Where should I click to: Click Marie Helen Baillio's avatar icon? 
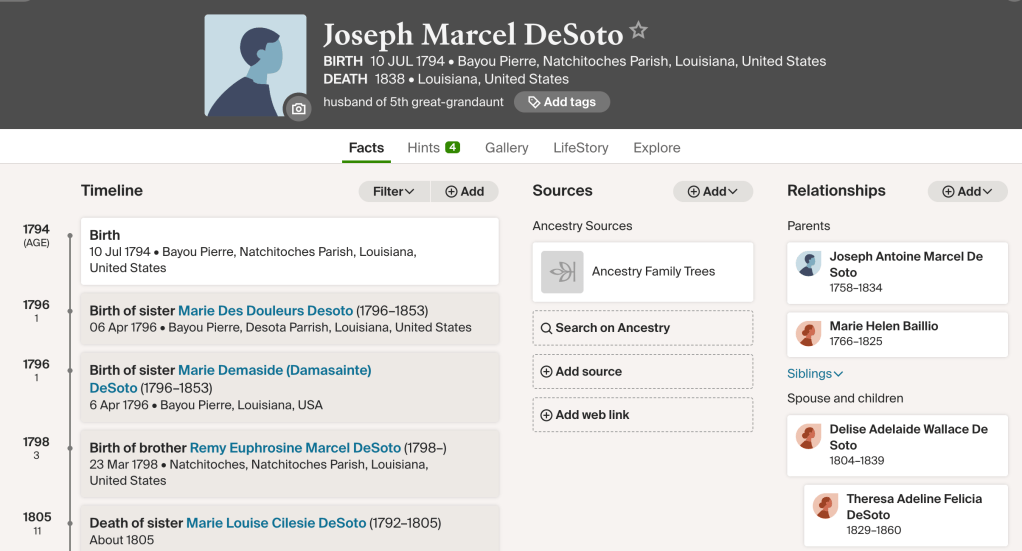[x=809, y=333]
